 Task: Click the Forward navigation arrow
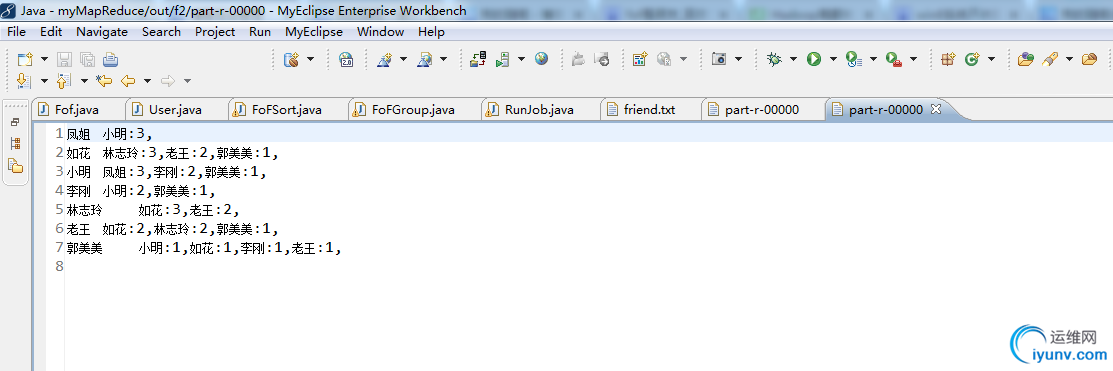point(168,80)
